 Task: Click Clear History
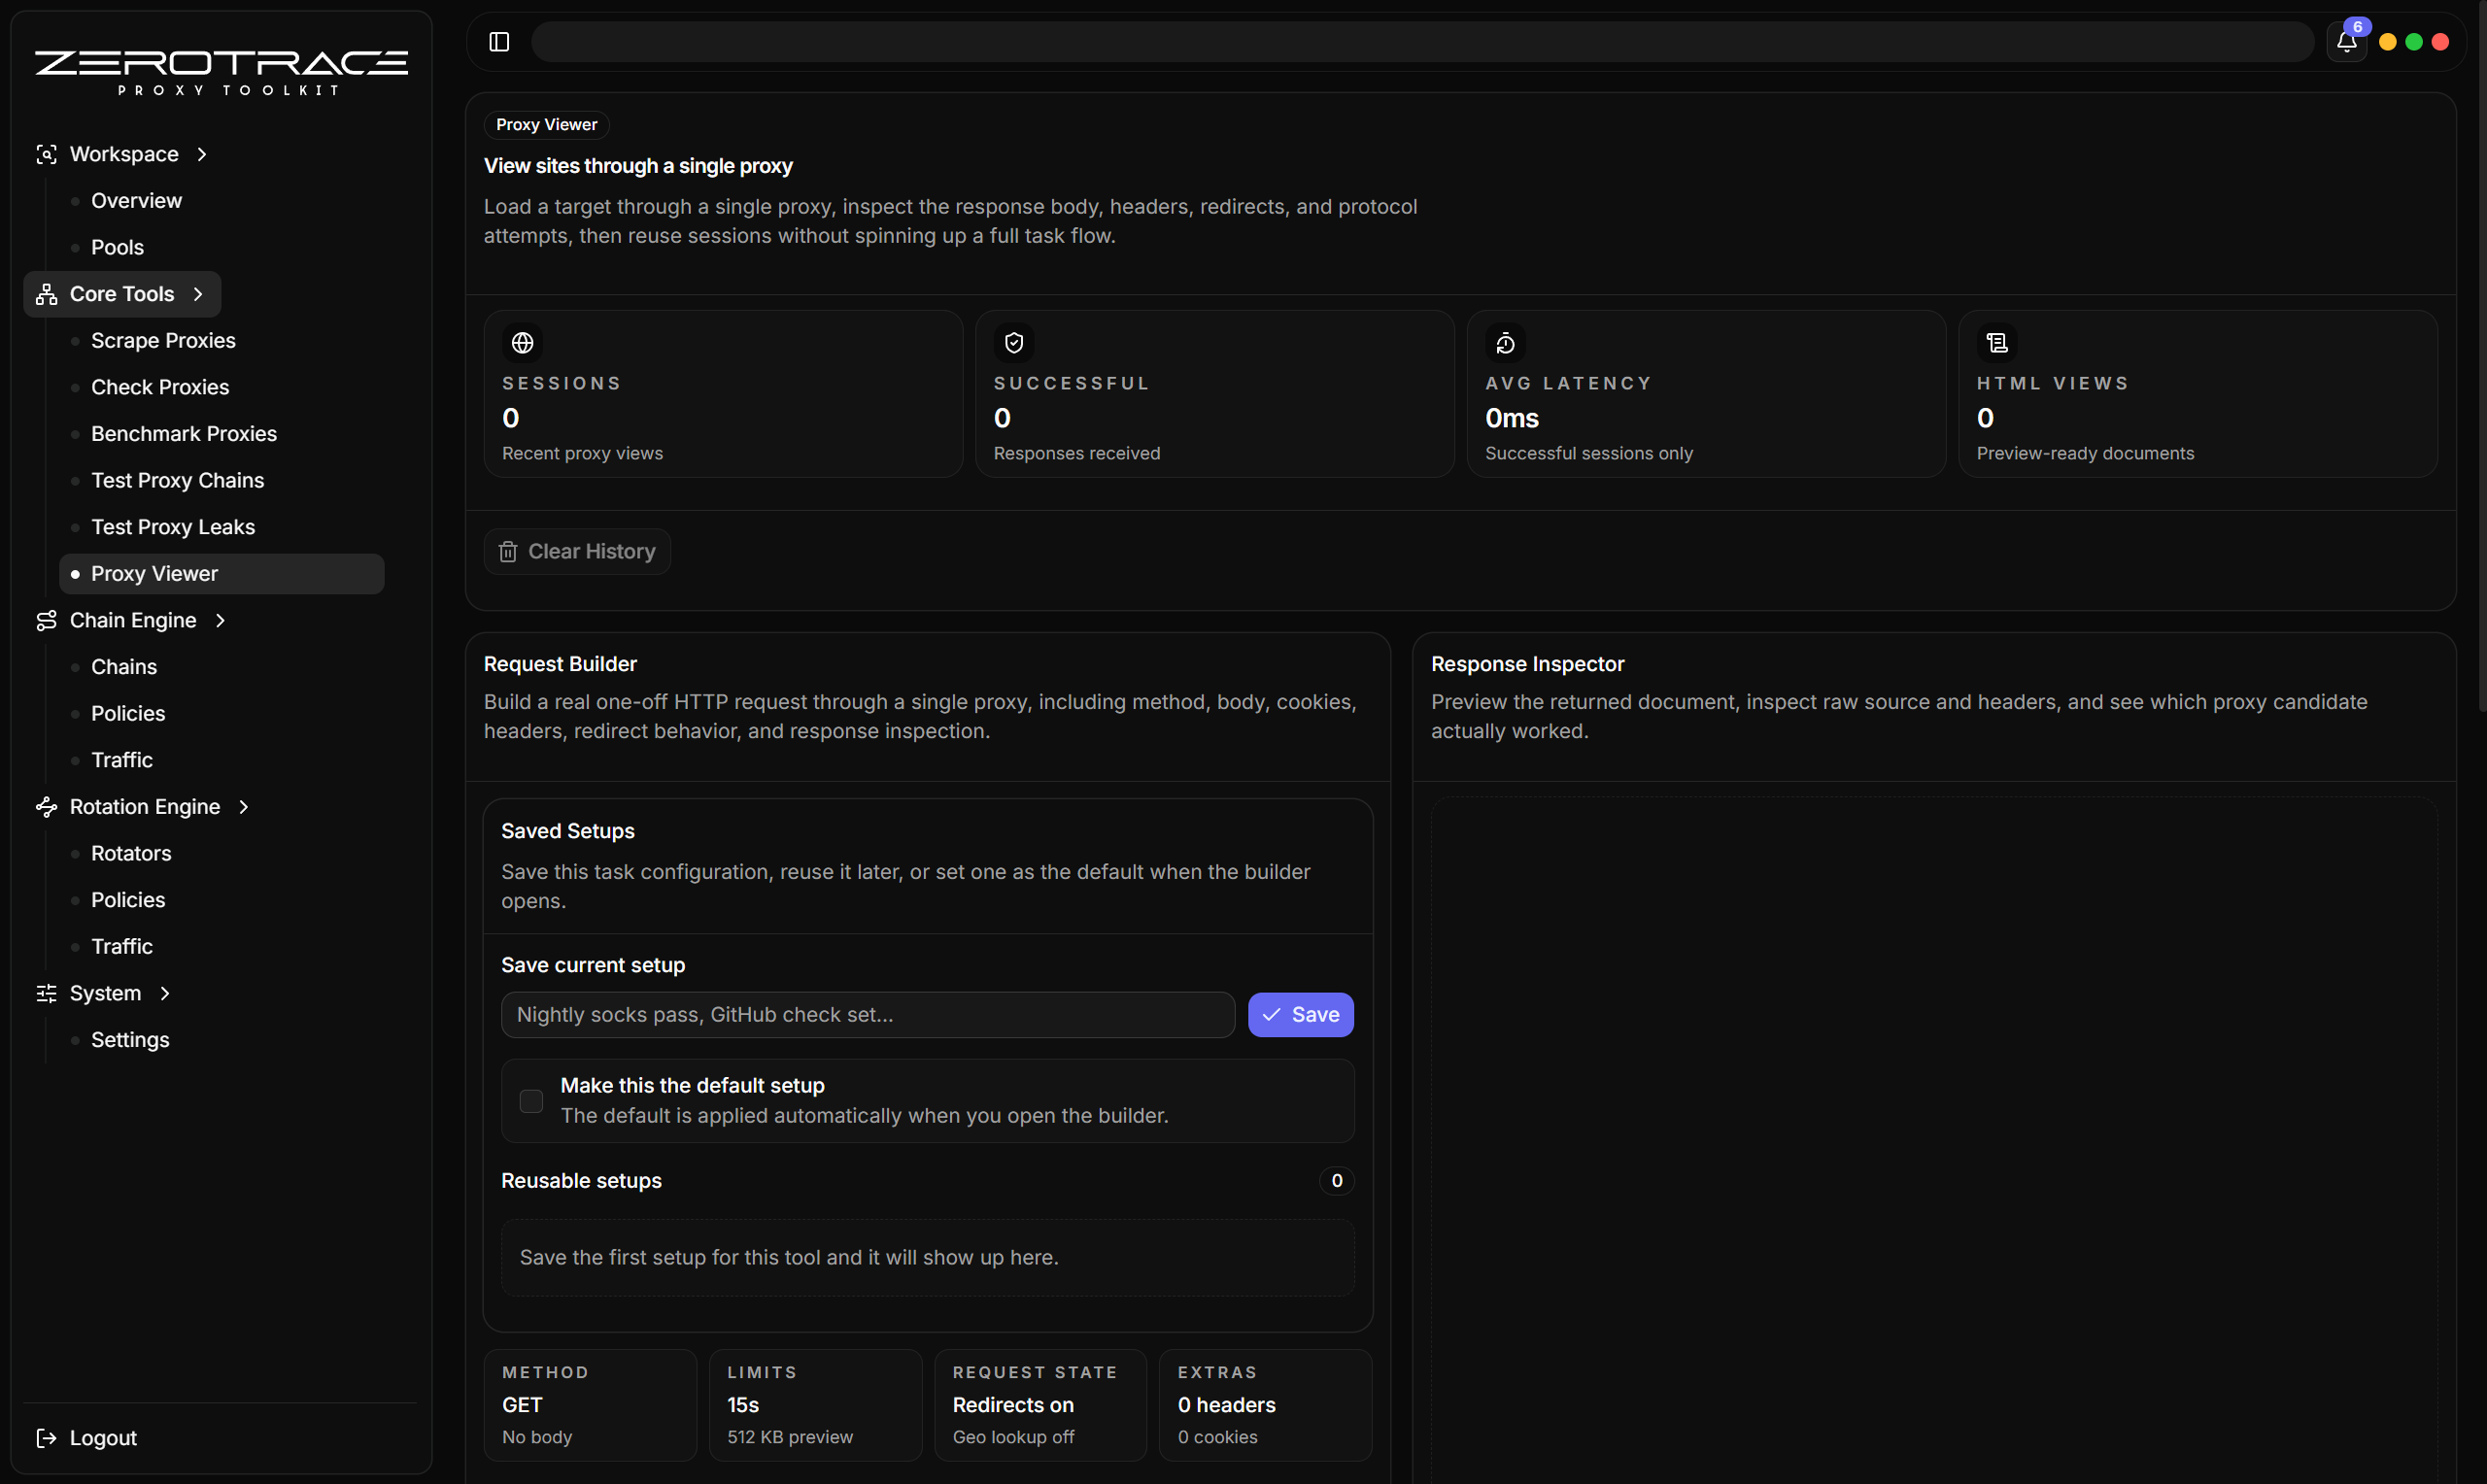coord(576,551)
